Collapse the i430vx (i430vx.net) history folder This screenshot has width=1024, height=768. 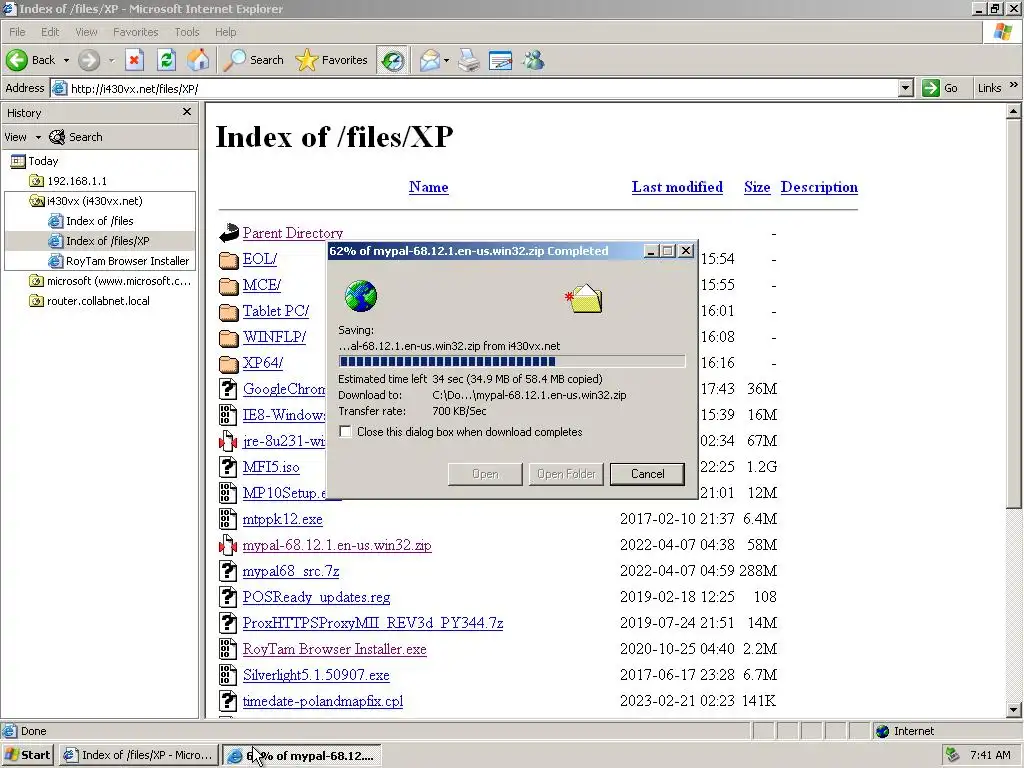86,201
